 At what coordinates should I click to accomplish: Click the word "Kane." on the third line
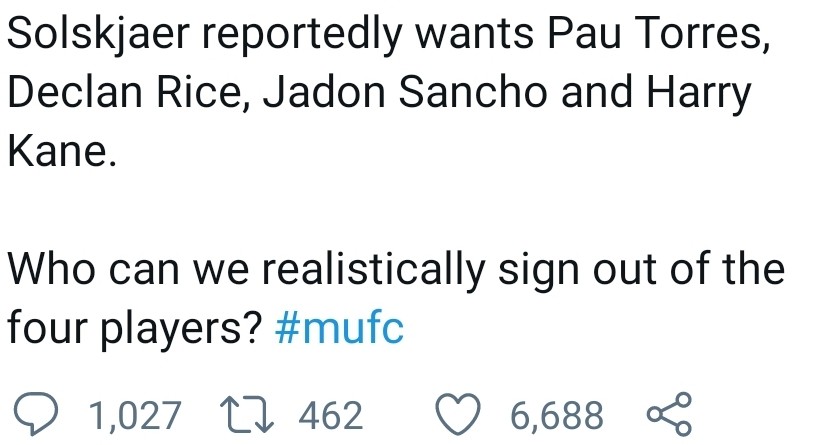(65, 153)
